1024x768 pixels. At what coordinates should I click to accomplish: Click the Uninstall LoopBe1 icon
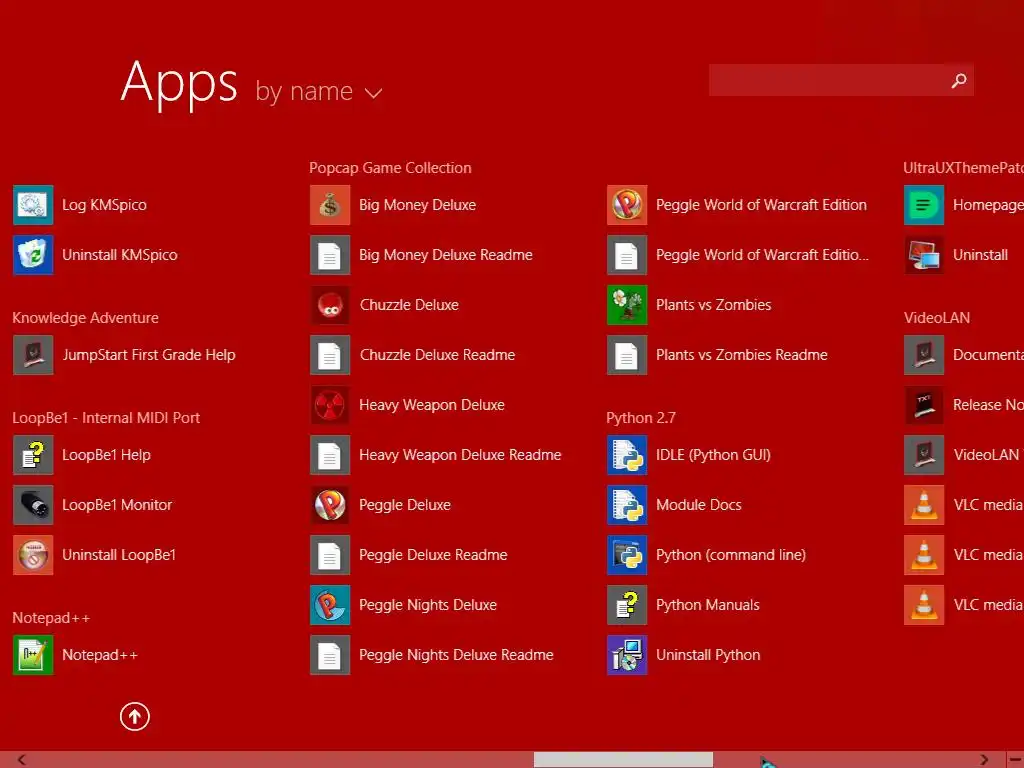[x=33, y=555]
